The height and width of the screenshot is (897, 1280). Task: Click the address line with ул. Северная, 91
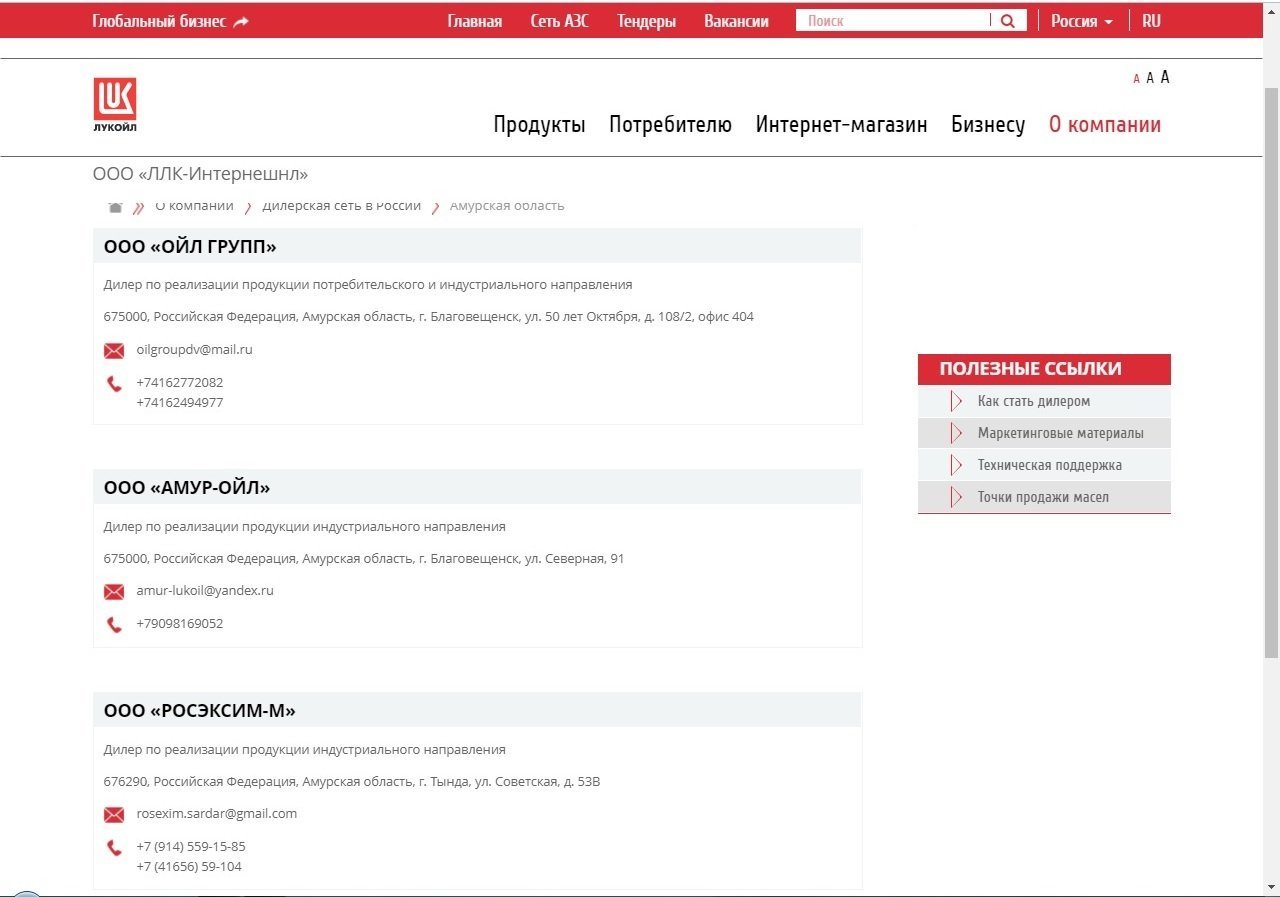tap(364, 559)
